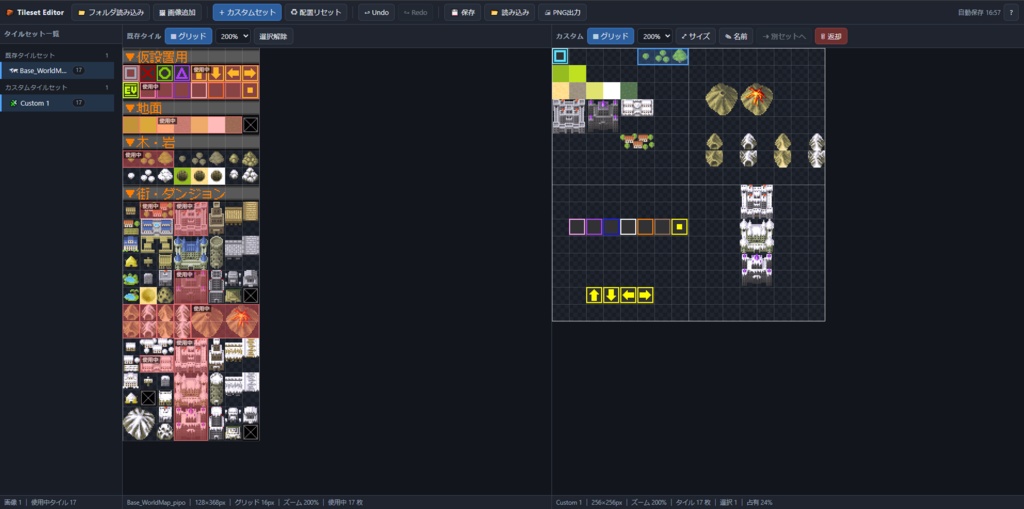Select the orange right arrow tile in 仮設置用
The image size is (1024, 509).
250,73
